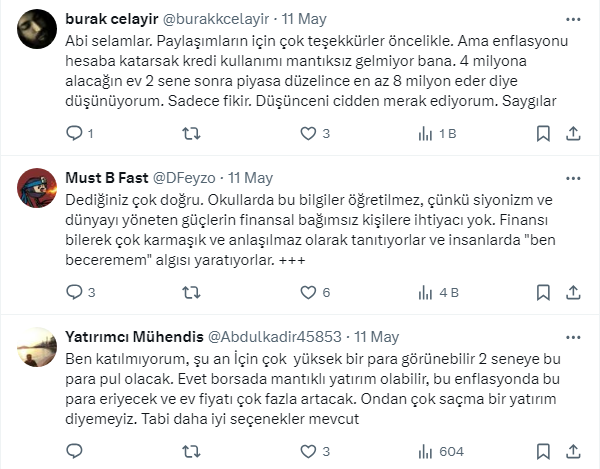Share Must B Fast's tweet

pyautogui.click(x=573, y=292)
